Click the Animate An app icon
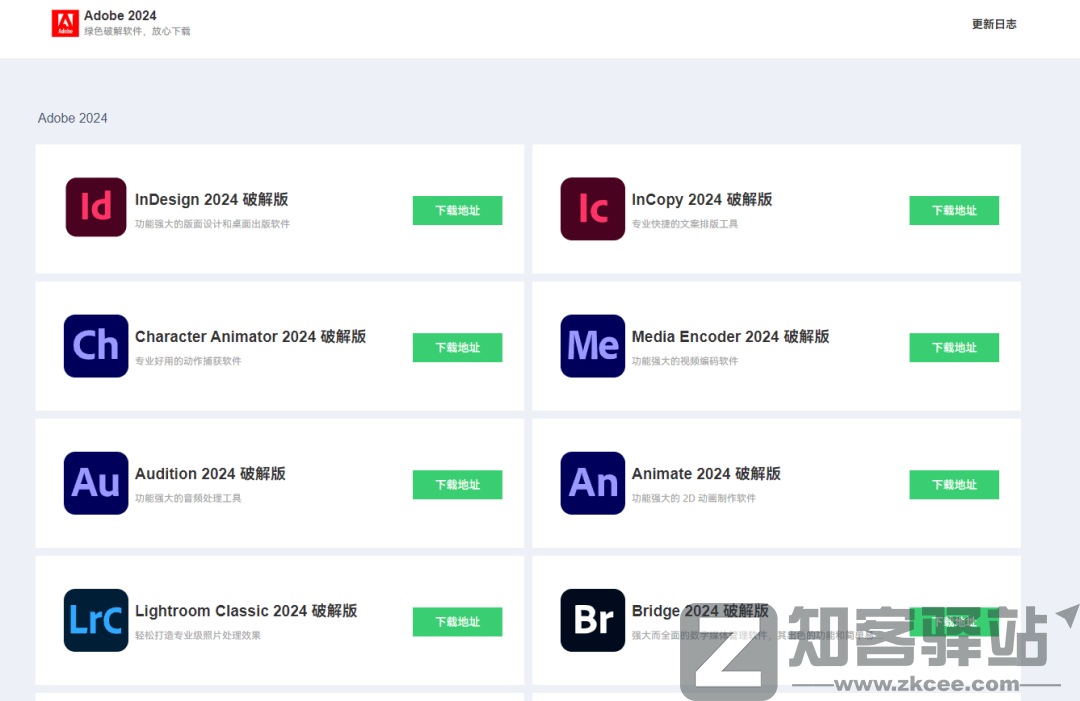The height and width of the screenshot is (701, 1080). coord(592,483)
